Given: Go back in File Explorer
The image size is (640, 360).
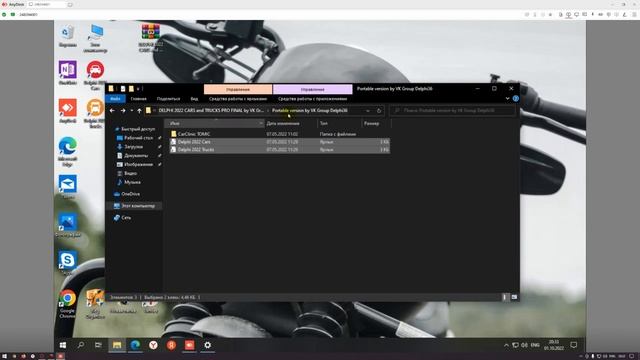Looking at the screenshot, I should tap(112, 111).
